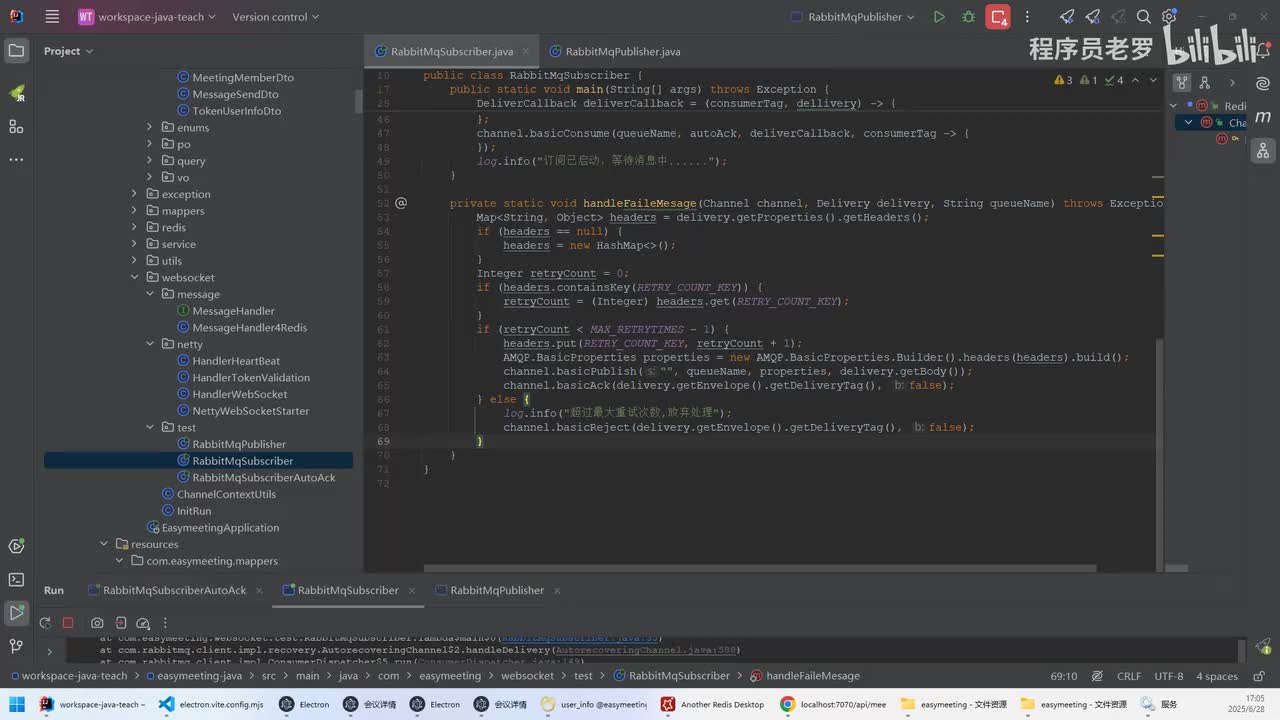Open the Git tool window
This screenshot has width=1280, height=720.
pyautogui.click(x=16, y=646)
